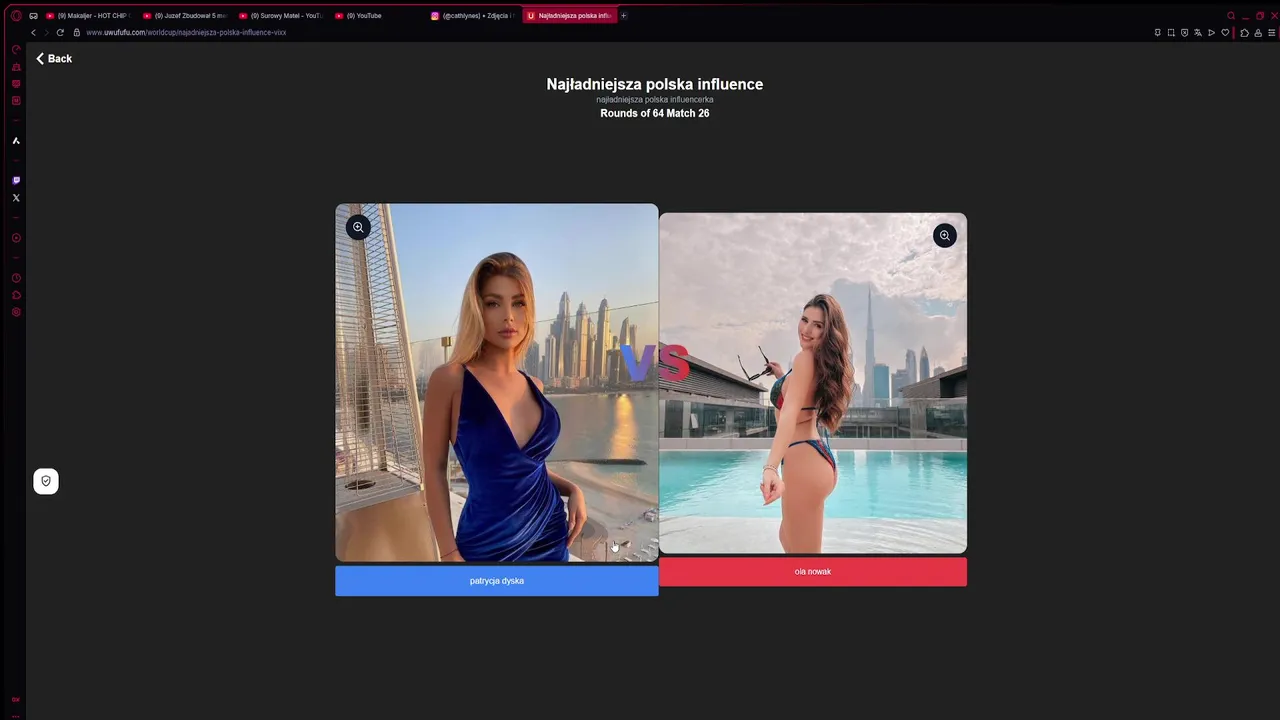Zoom into the ola nowak photo
This screenshot has height=720, width=1280.
[944, 236]
